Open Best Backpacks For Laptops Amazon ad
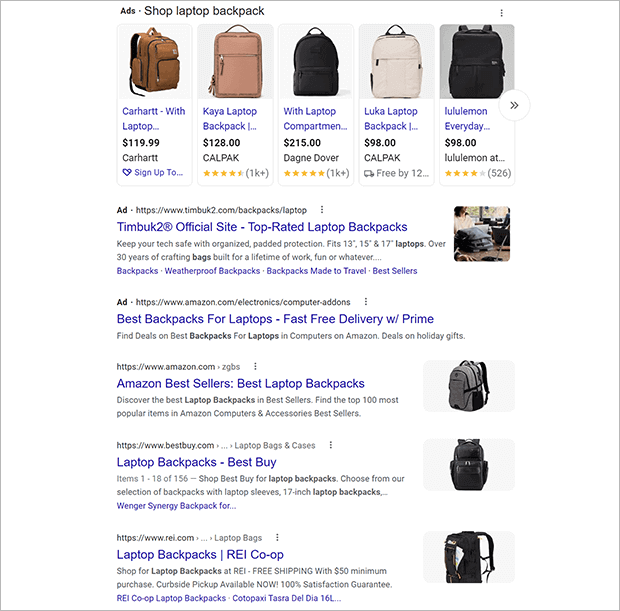The height and width of the screenshot is (611, 620). click(275, 319)
